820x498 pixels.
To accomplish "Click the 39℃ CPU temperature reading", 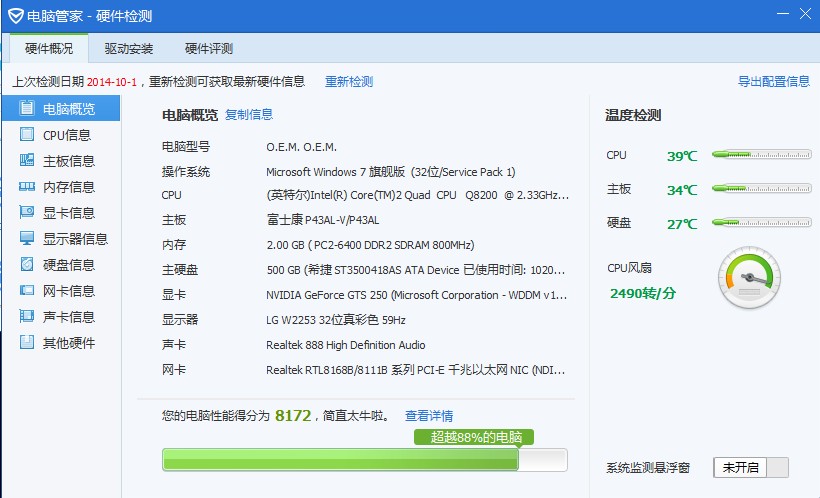I will (682, 156).
